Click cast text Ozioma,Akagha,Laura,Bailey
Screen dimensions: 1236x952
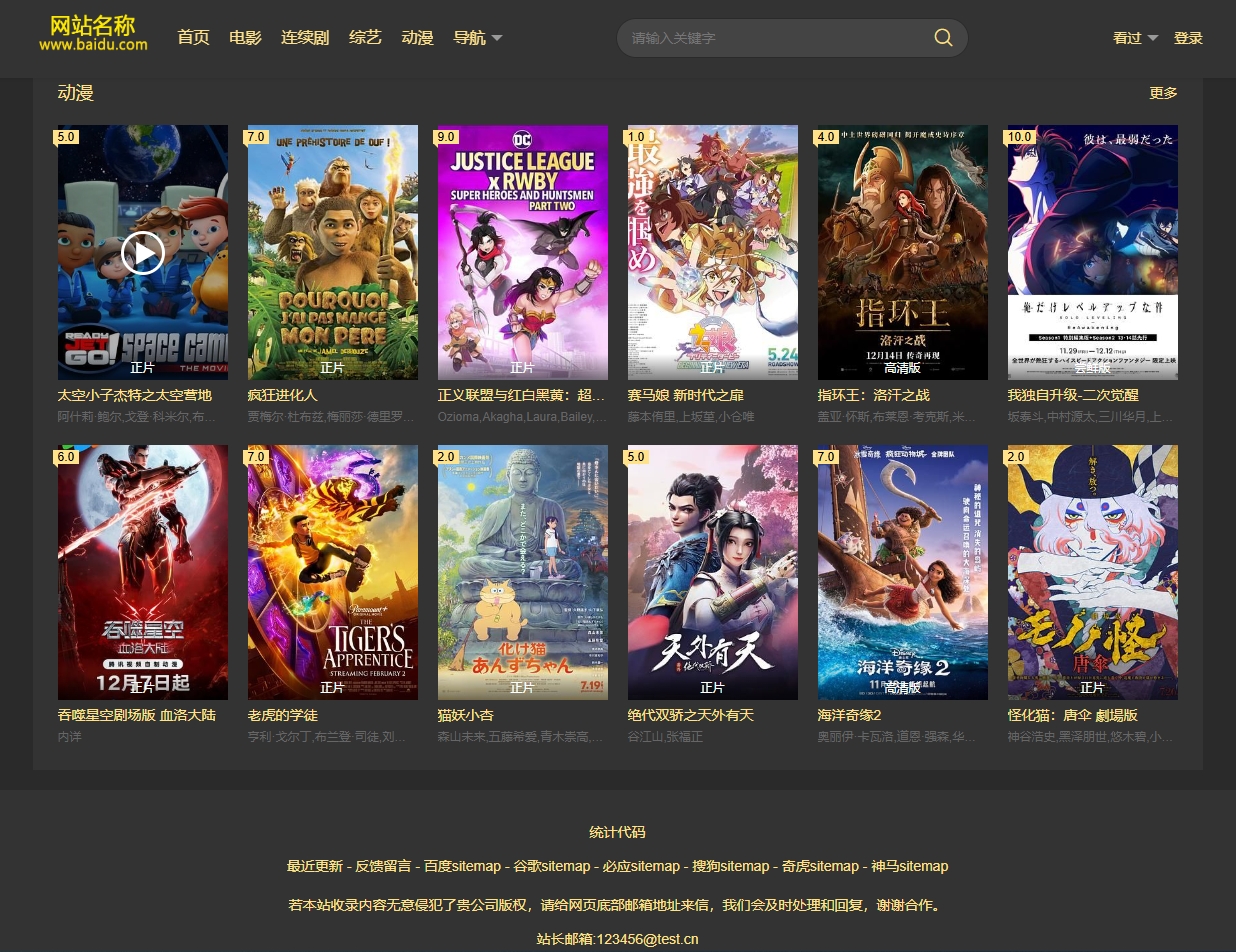point(522,417)
